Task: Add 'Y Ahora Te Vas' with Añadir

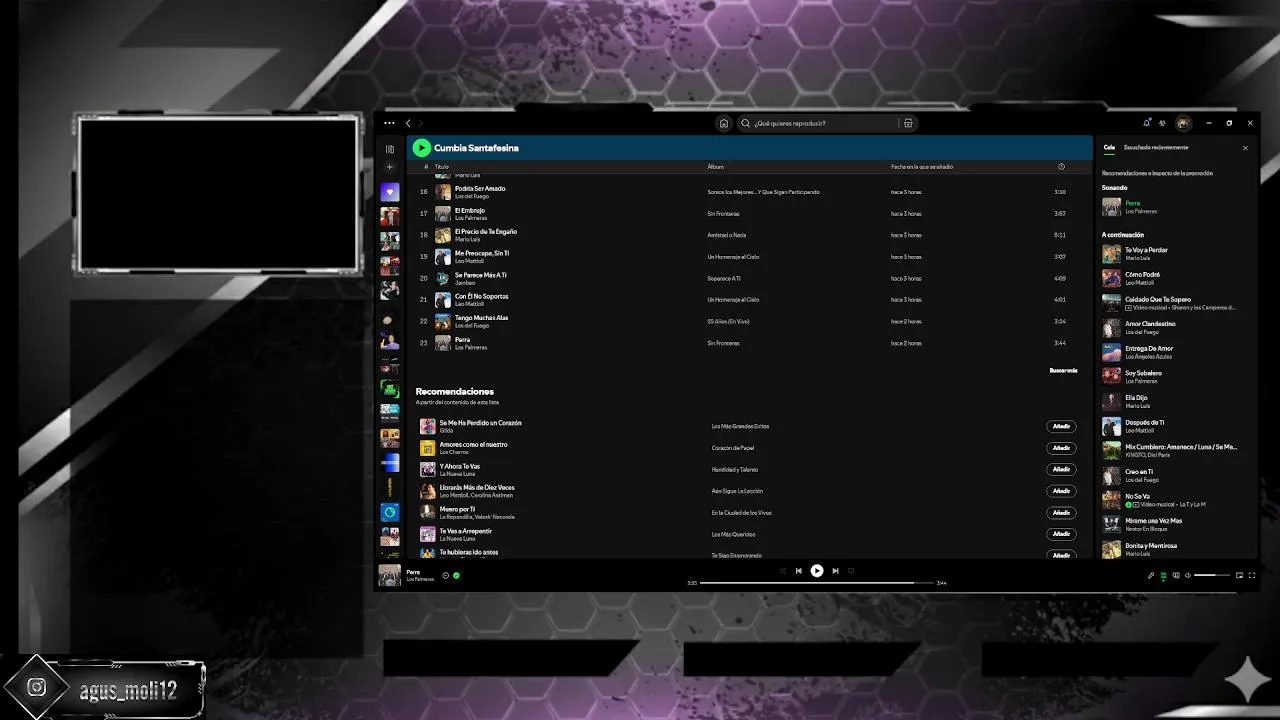Action: [1061, 469]
